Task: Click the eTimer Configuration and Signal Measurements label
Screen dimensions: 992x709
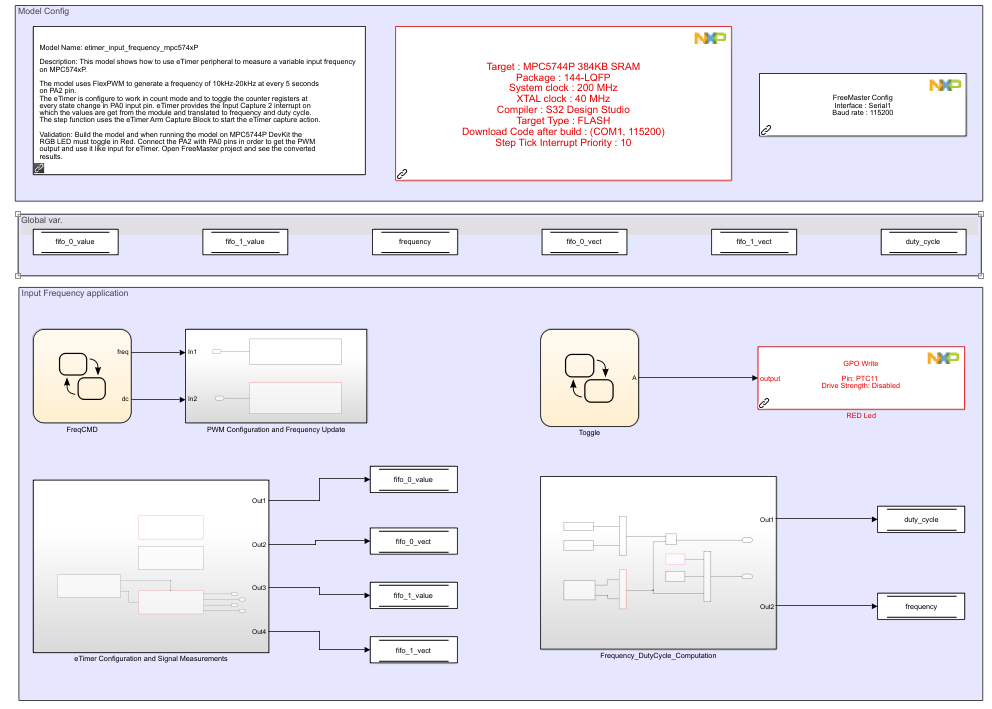Action: [151, 659]
